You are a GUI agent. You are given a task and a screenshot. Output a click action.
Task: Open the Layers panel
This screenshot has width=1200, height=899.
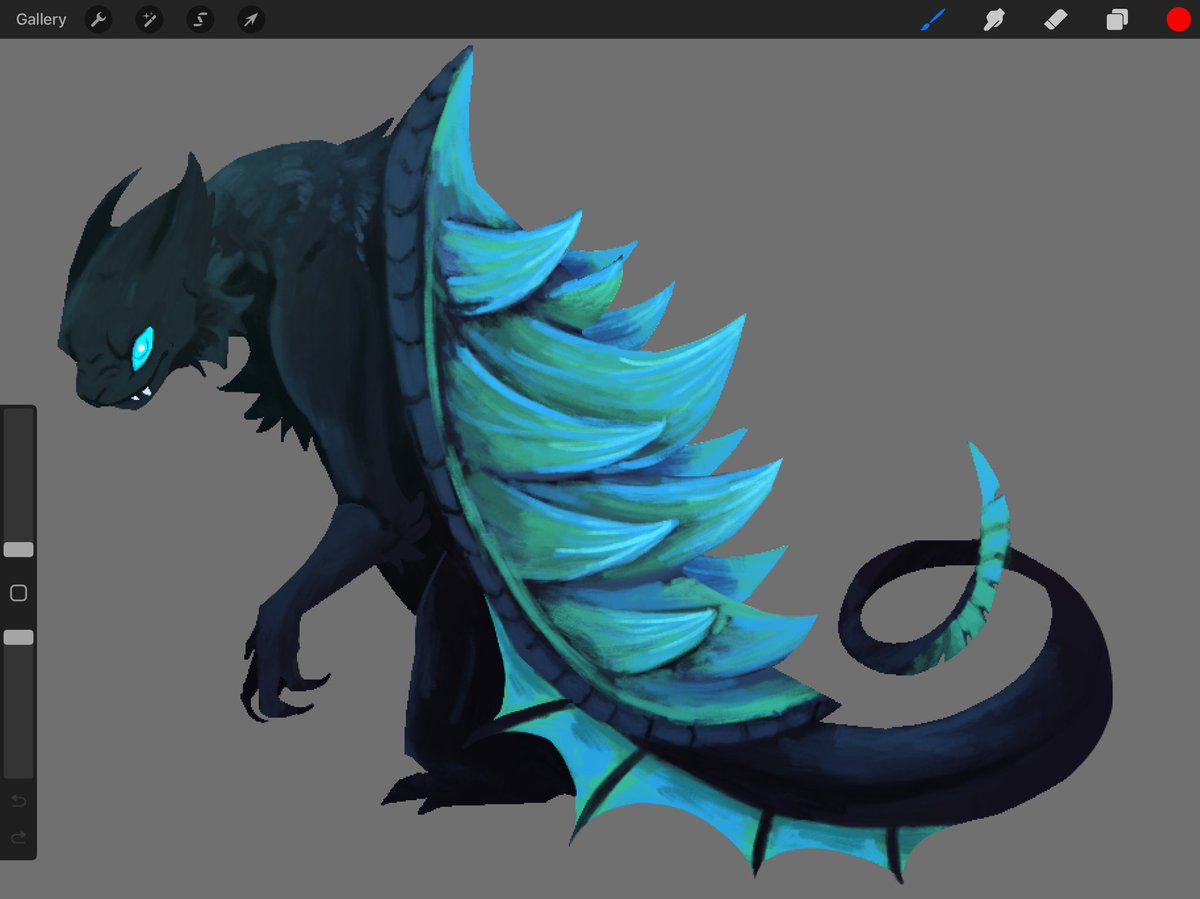coord(1117,19)
